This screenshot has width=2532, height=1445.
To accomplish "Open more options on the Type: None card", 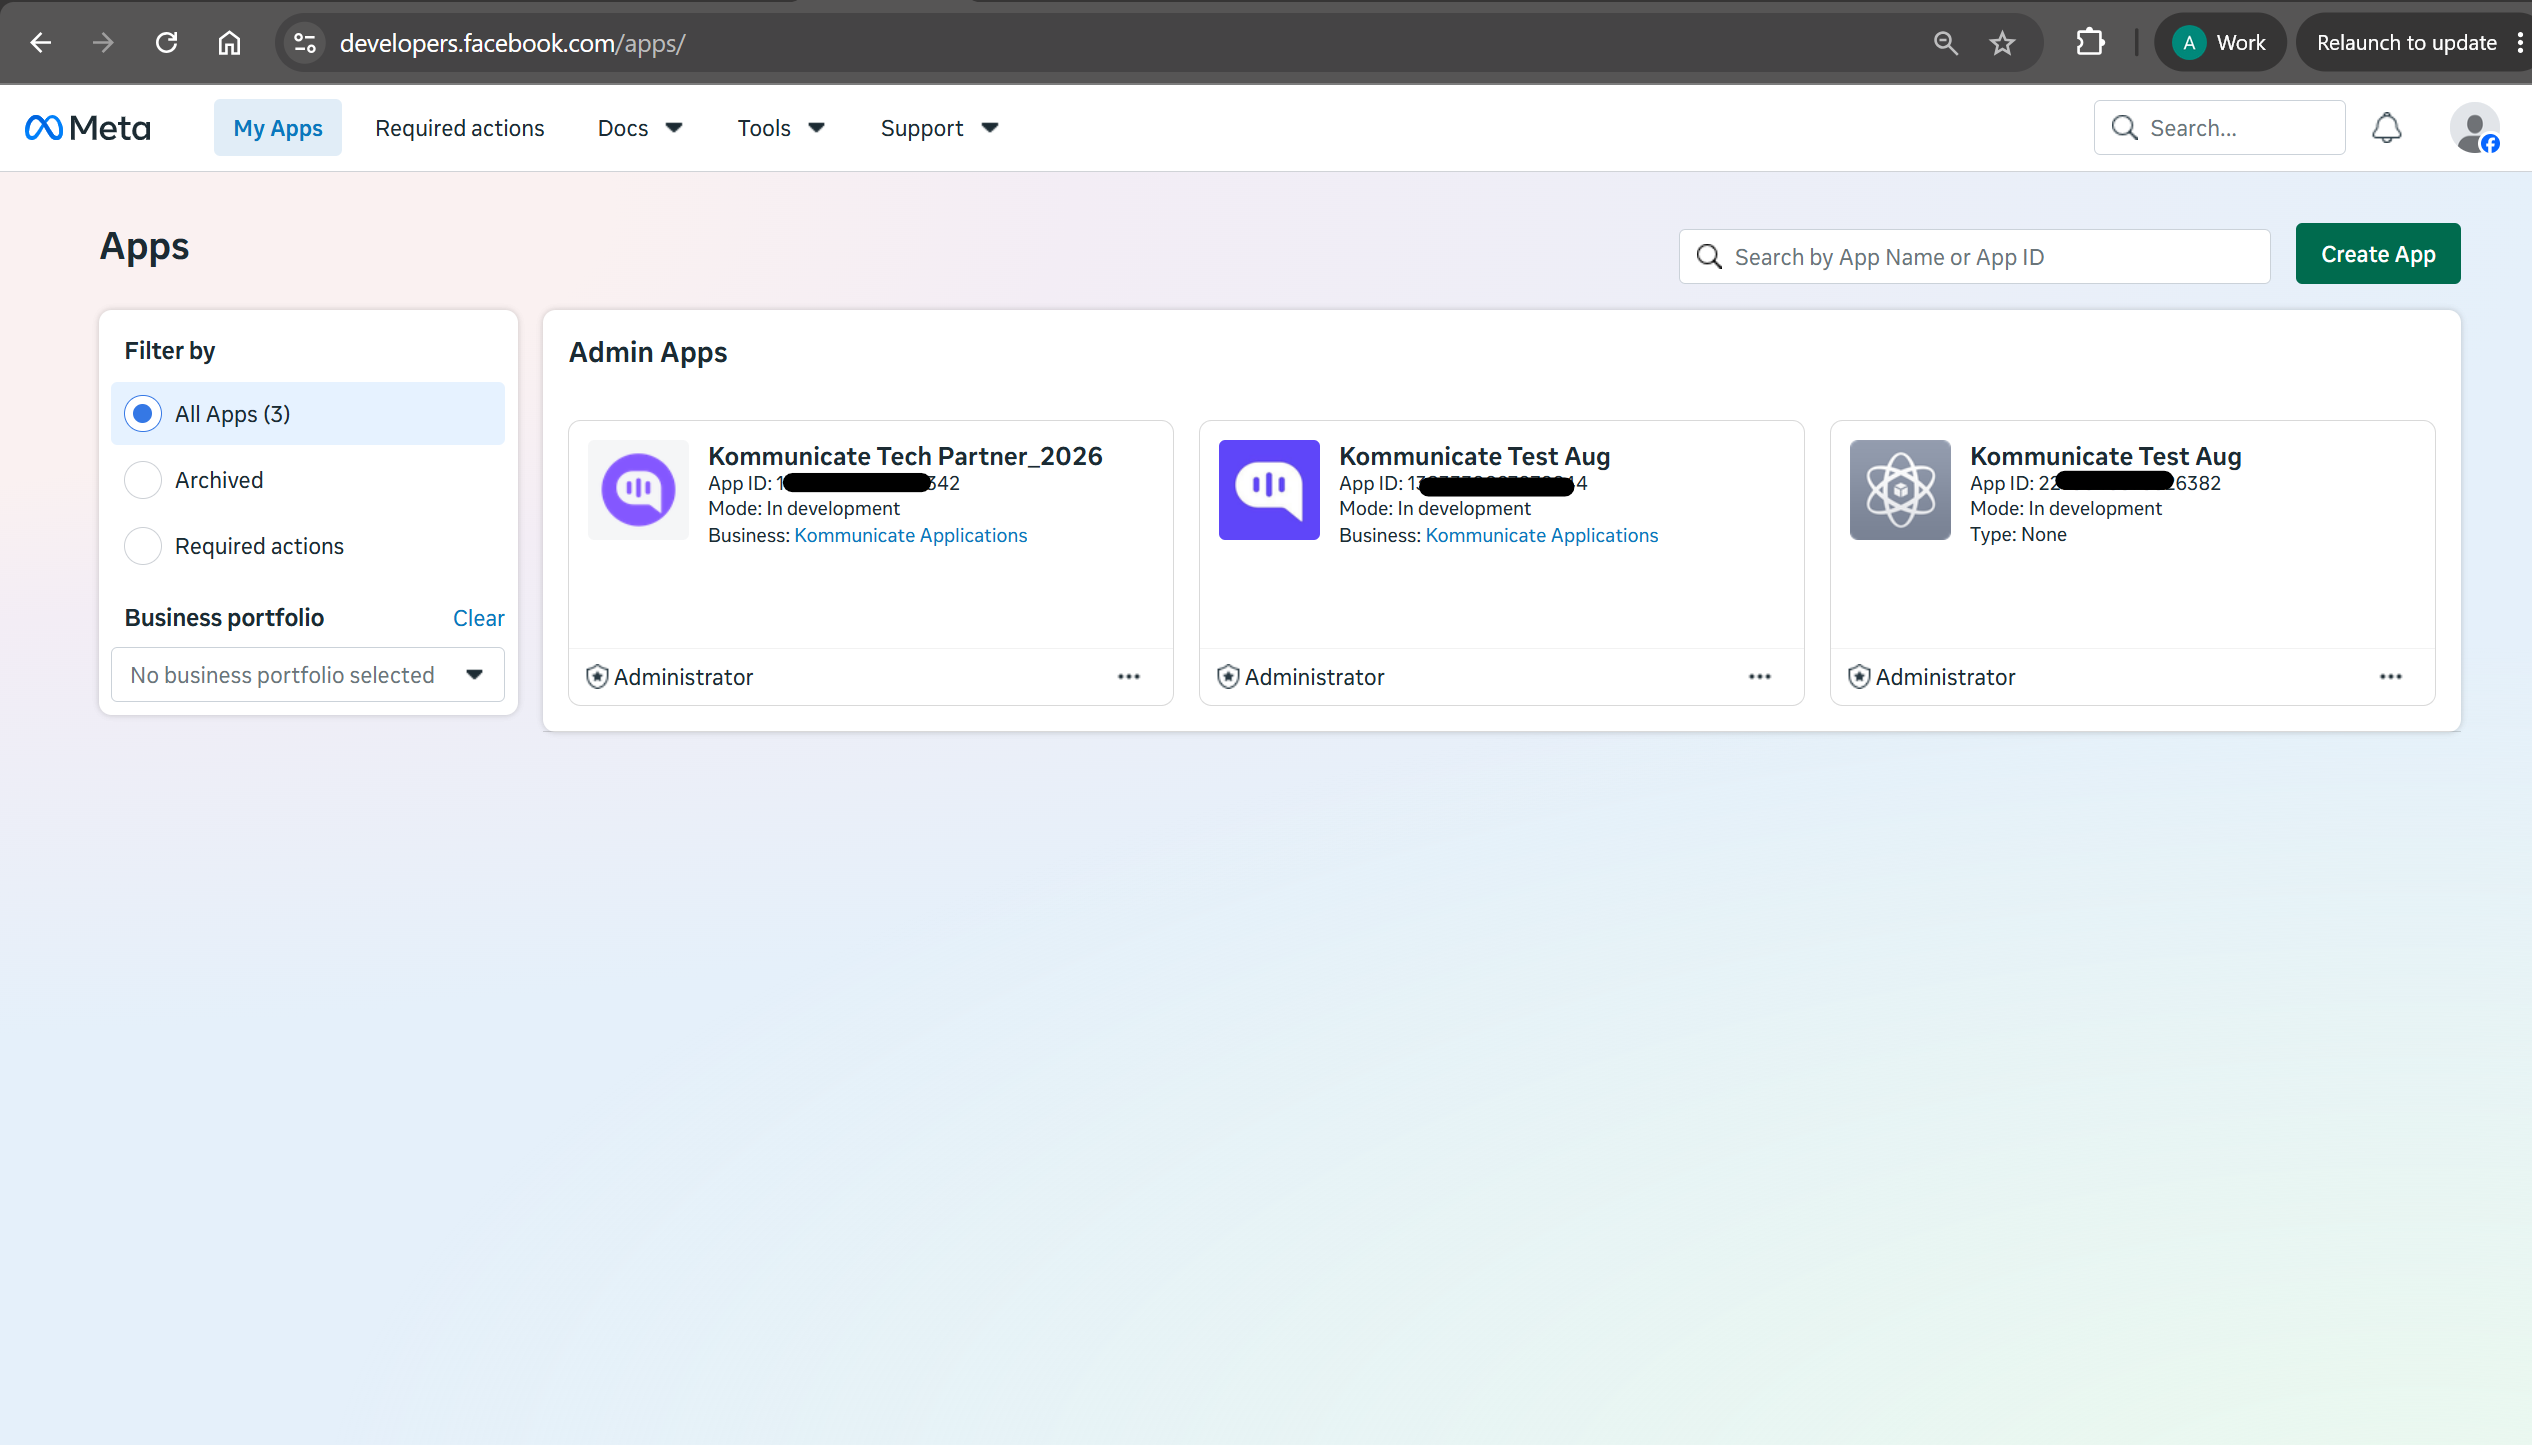I will (x=2391, y=677).
